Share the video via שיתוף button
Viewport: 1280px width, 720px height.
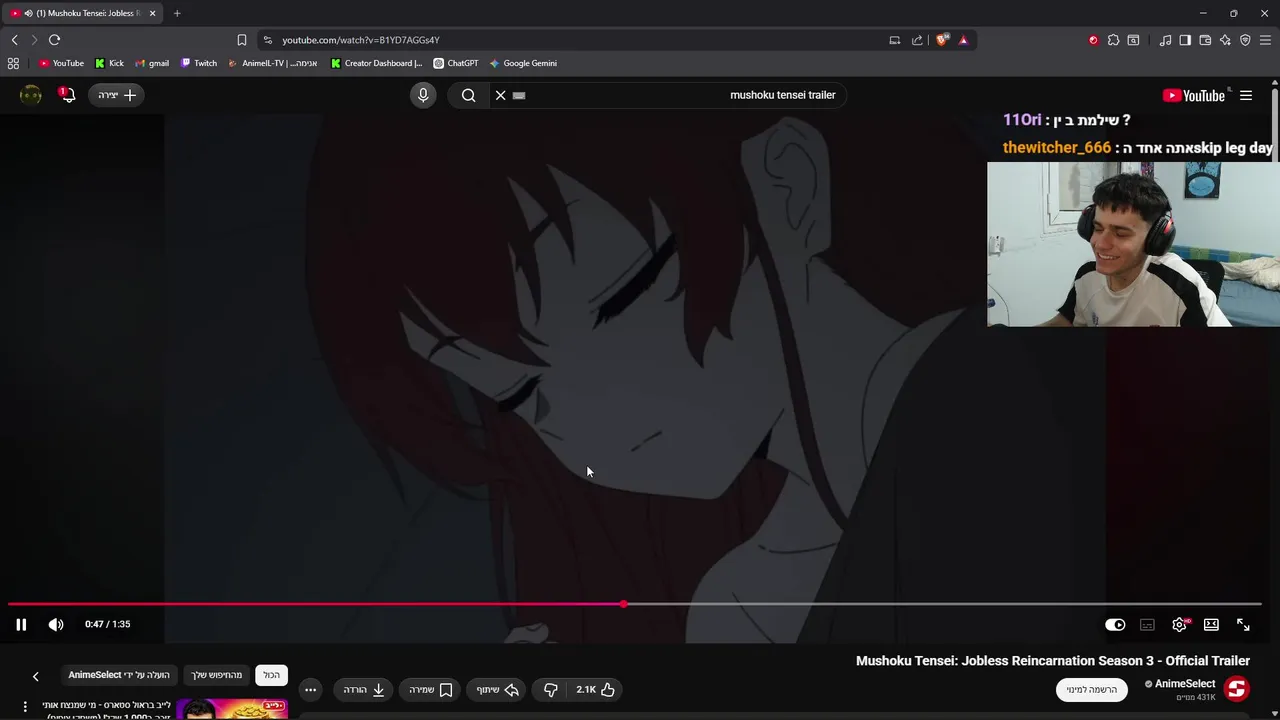[x=497, y=689]
